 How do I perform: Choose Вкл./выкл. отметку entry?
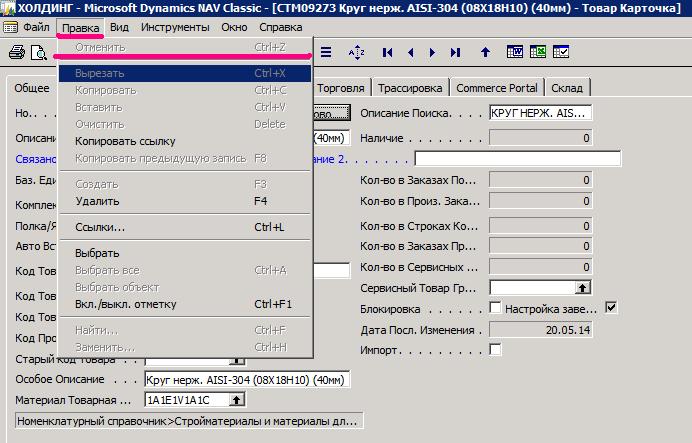pos(185,304)
